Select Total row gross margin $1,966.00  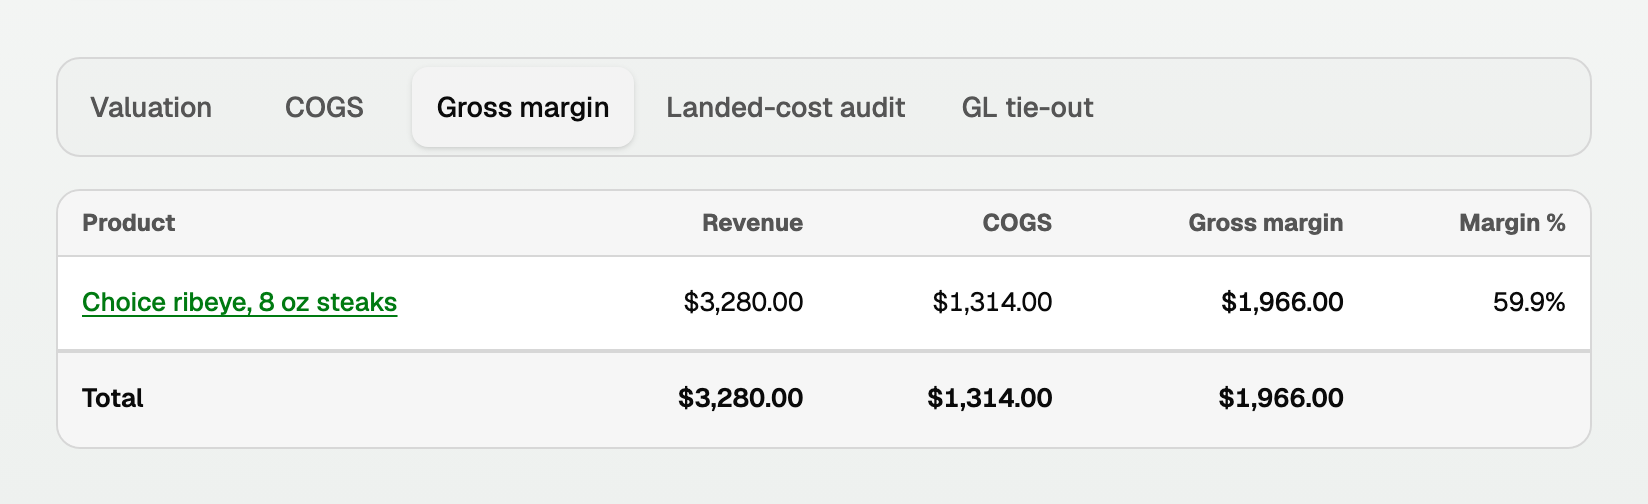[1281, 398]
